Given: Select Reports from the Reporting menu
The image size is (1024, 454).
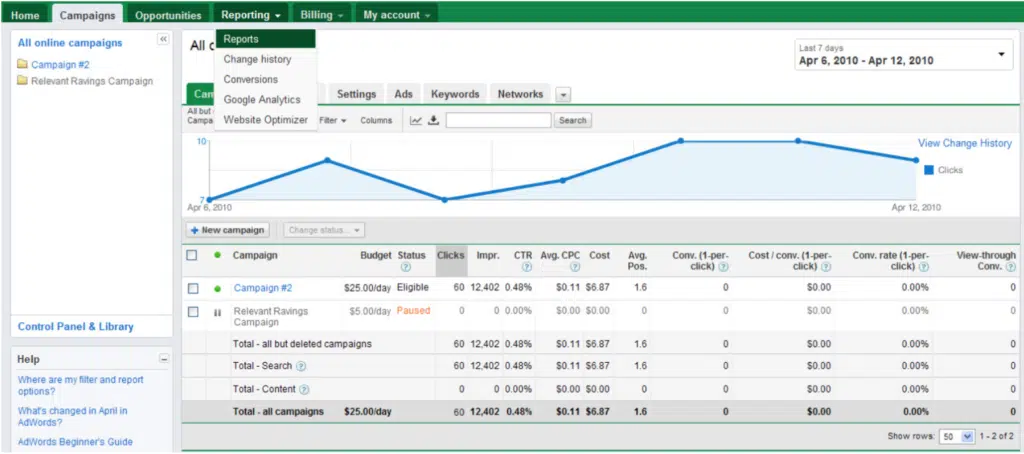Looking at the screenshot, I should pyautogui.click(x=266, y=39).
